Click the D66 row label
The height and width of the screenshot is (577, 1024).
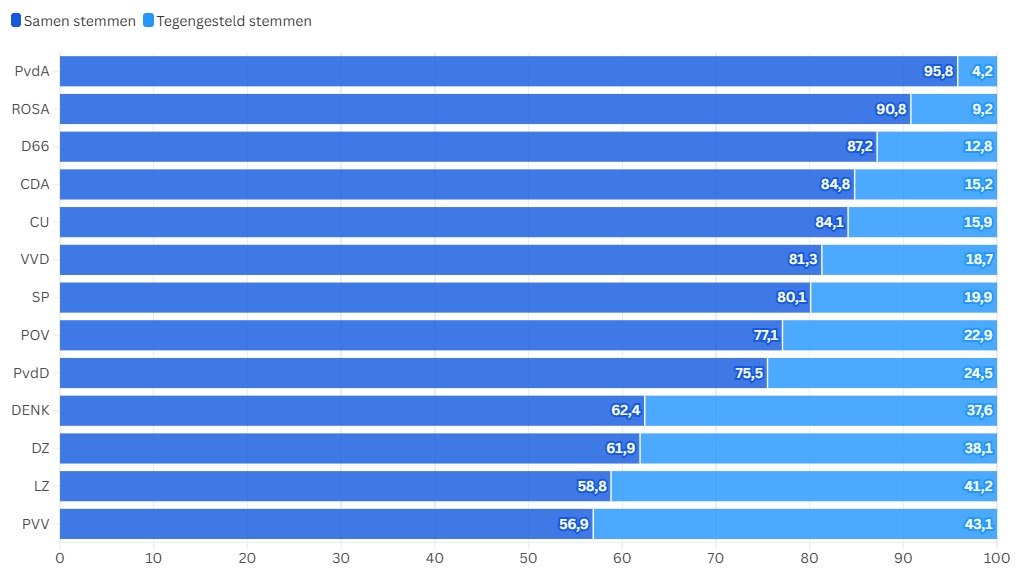point(35,147)
